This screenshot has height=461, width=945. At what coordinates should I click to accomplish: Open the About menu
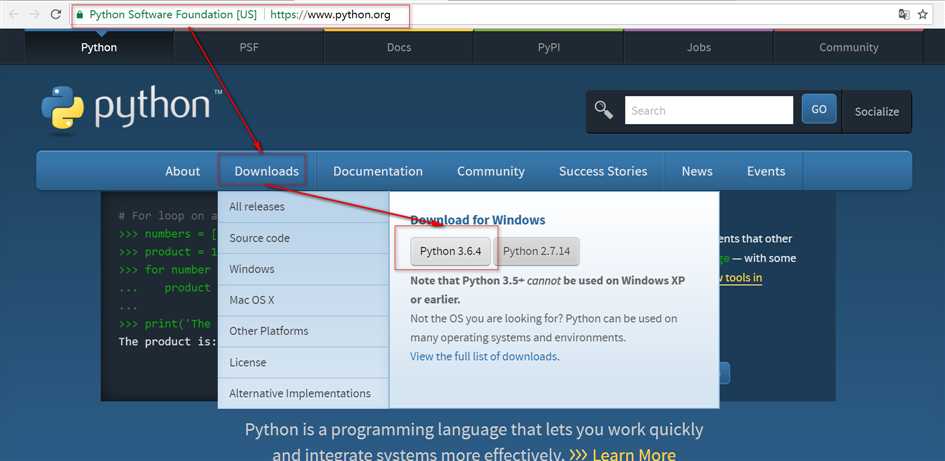click(183, 171)
